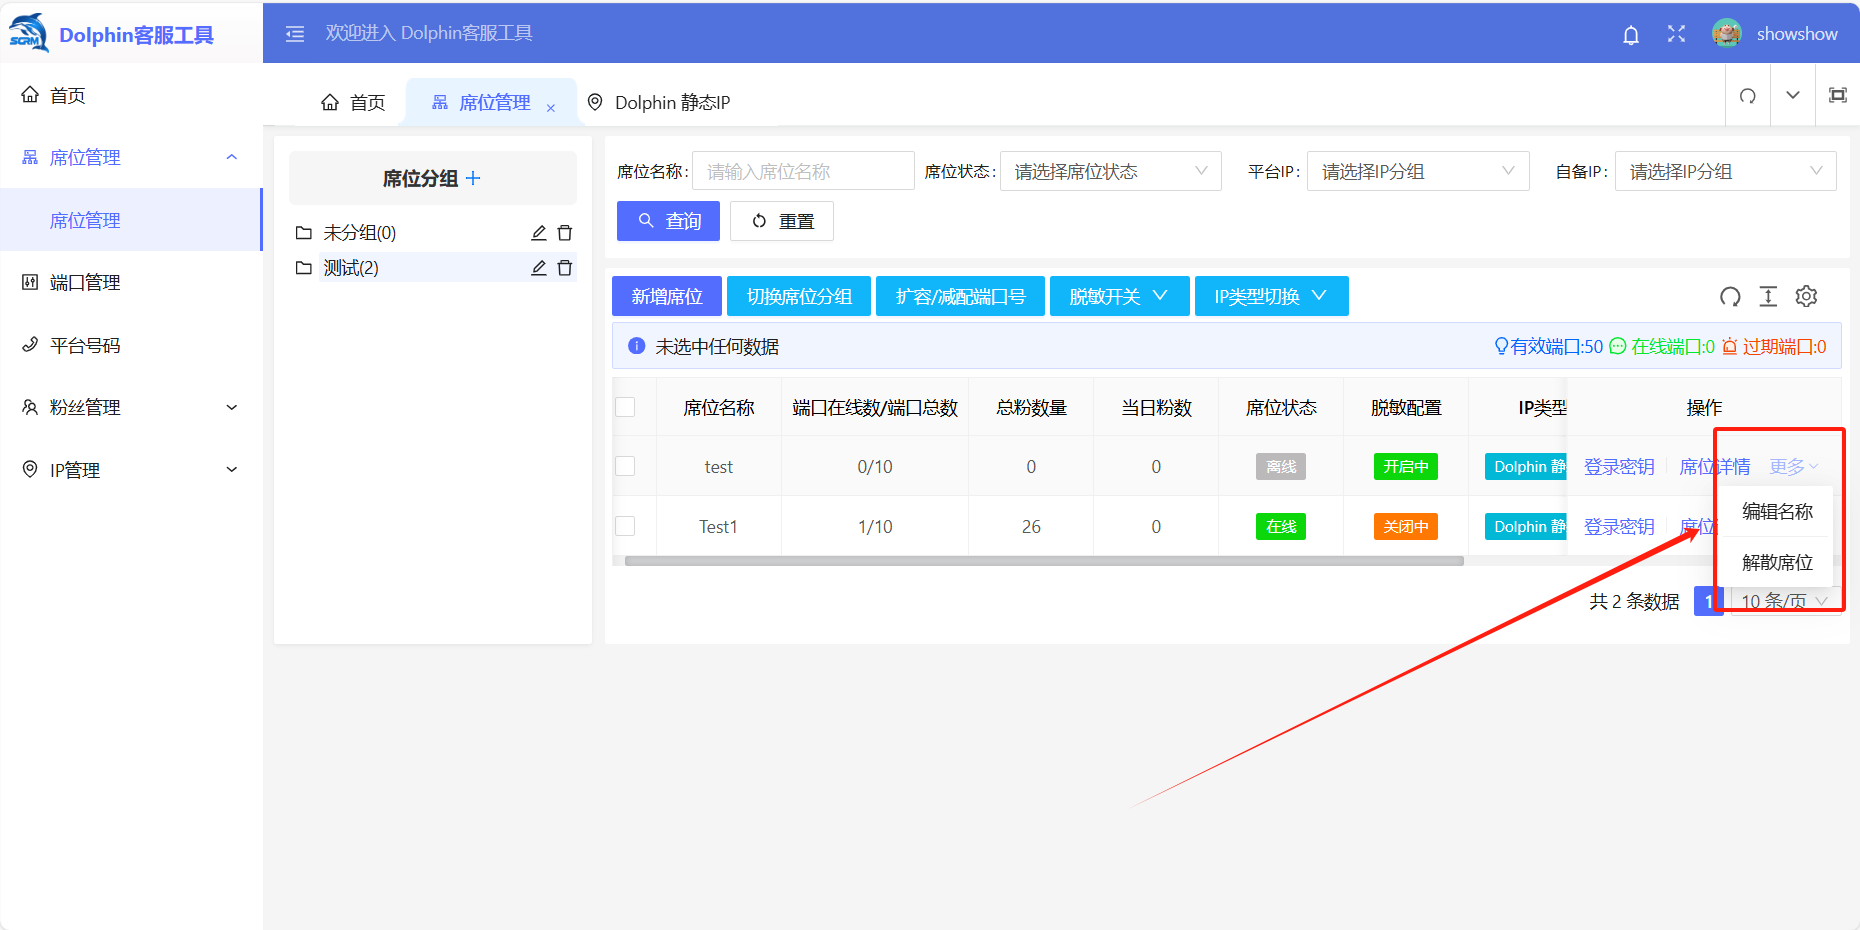
Task: Click the notification bell icon
Action: click(1630, 35)
